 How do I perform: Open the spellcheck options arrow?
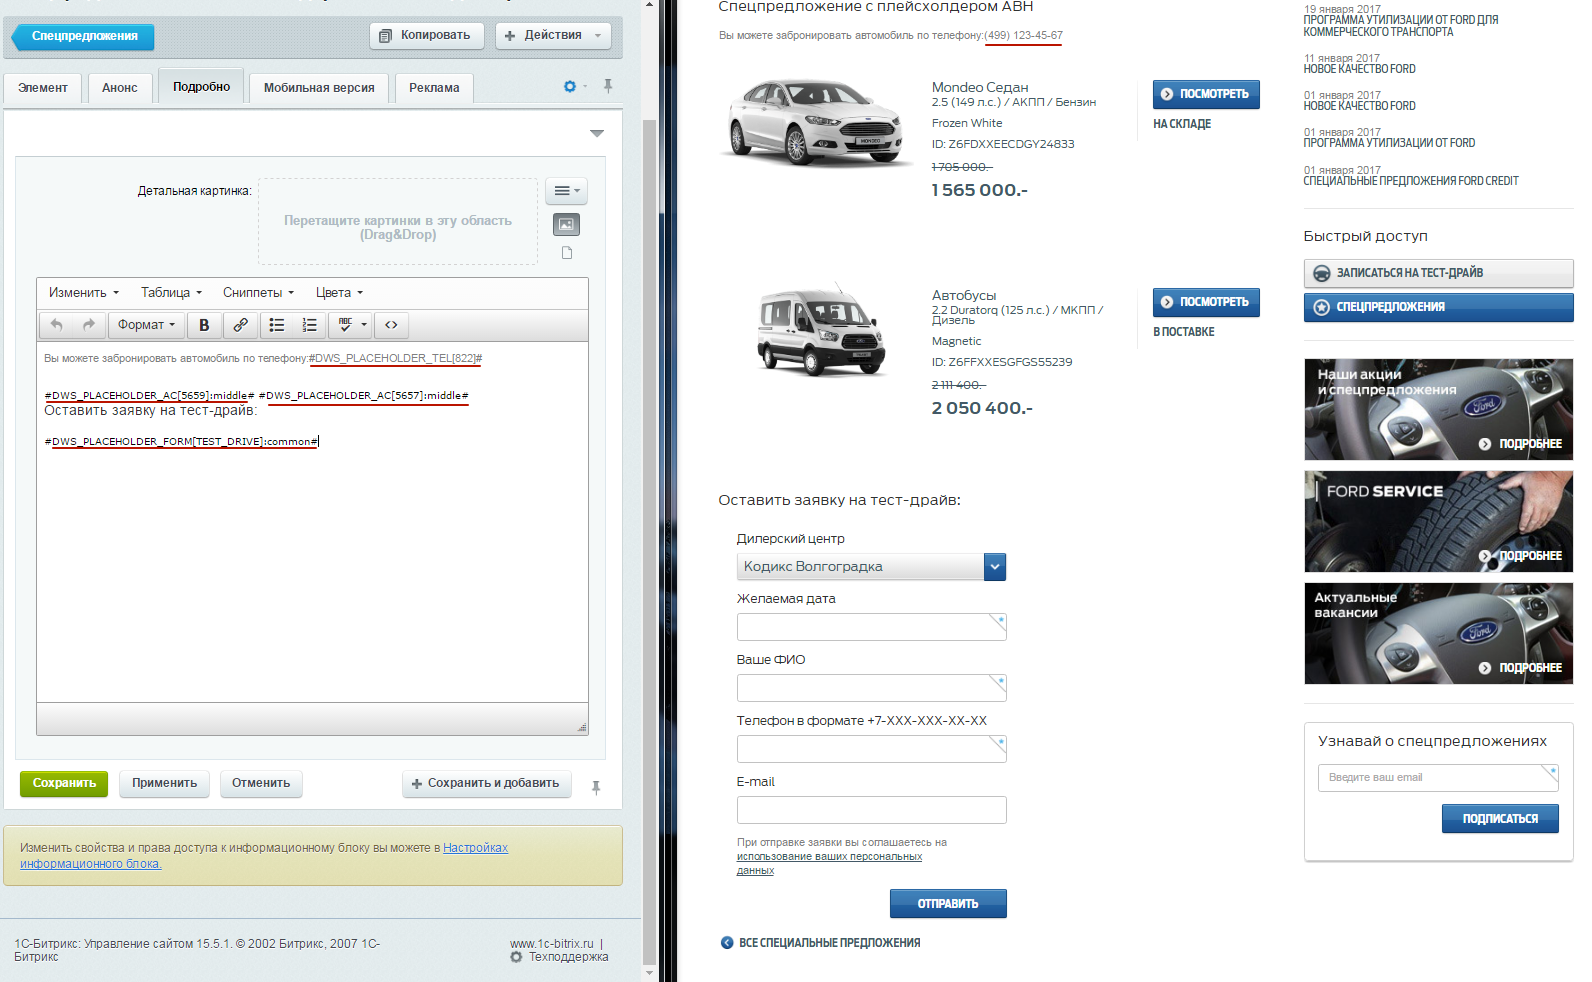[x=364, y=325]
